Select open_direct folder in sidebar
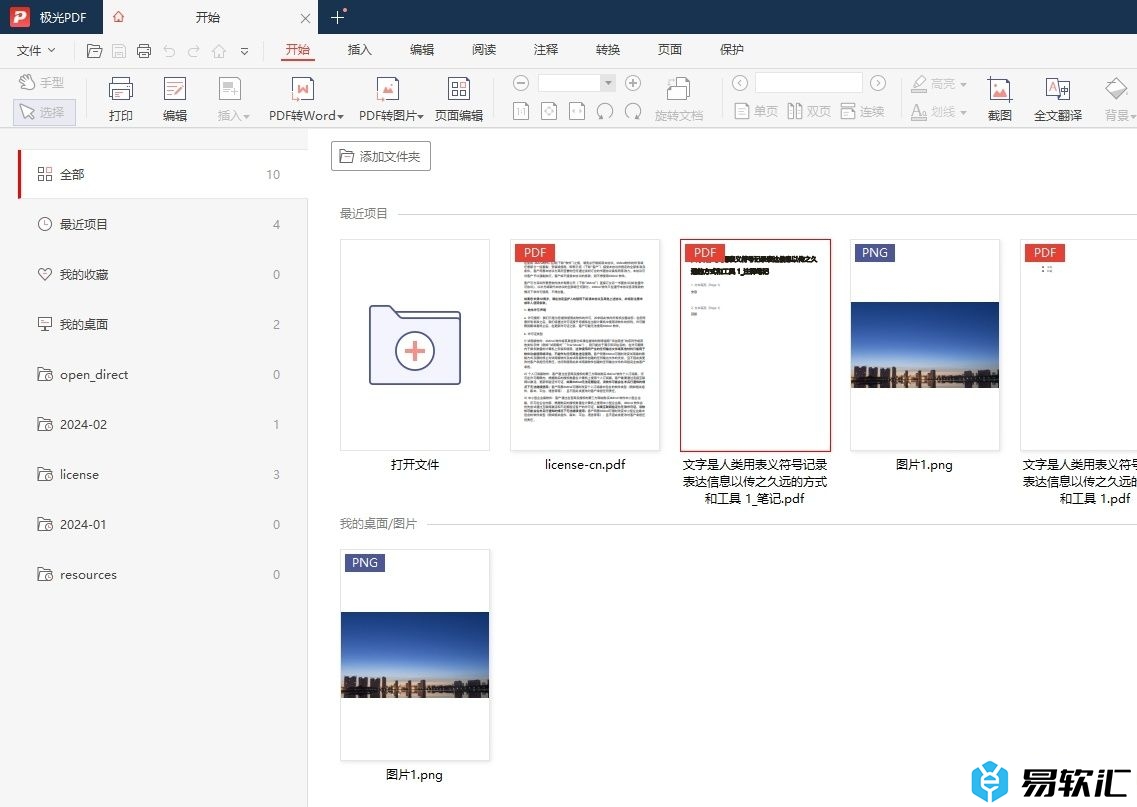 coord(163,375)
